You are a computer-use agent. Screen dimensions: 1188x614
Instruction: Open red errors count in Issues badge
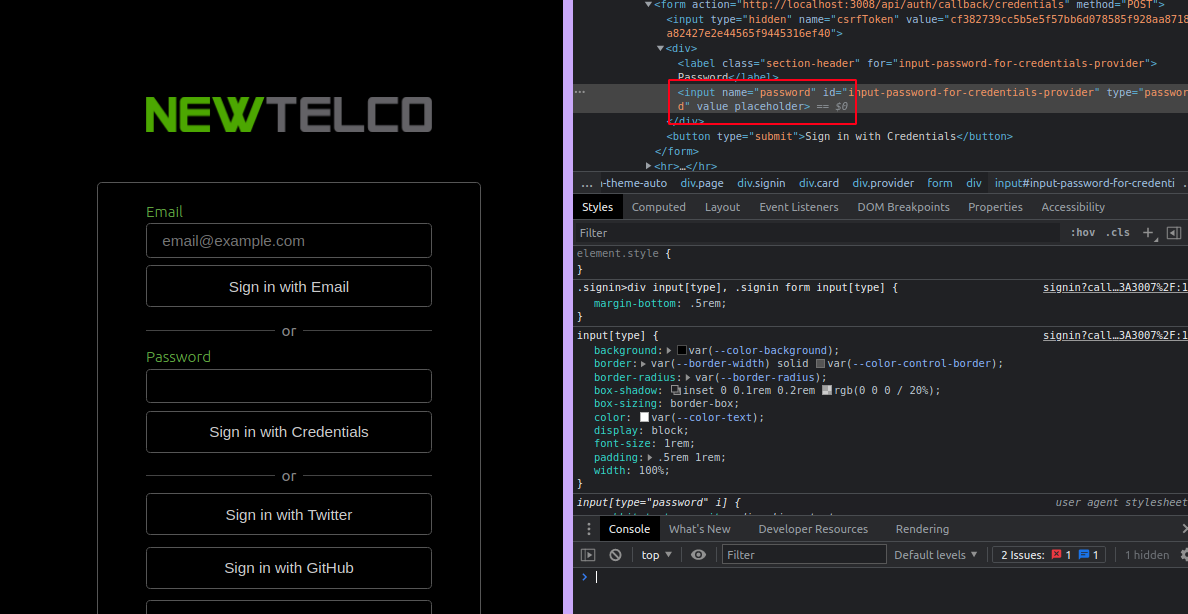point(1061,555)
